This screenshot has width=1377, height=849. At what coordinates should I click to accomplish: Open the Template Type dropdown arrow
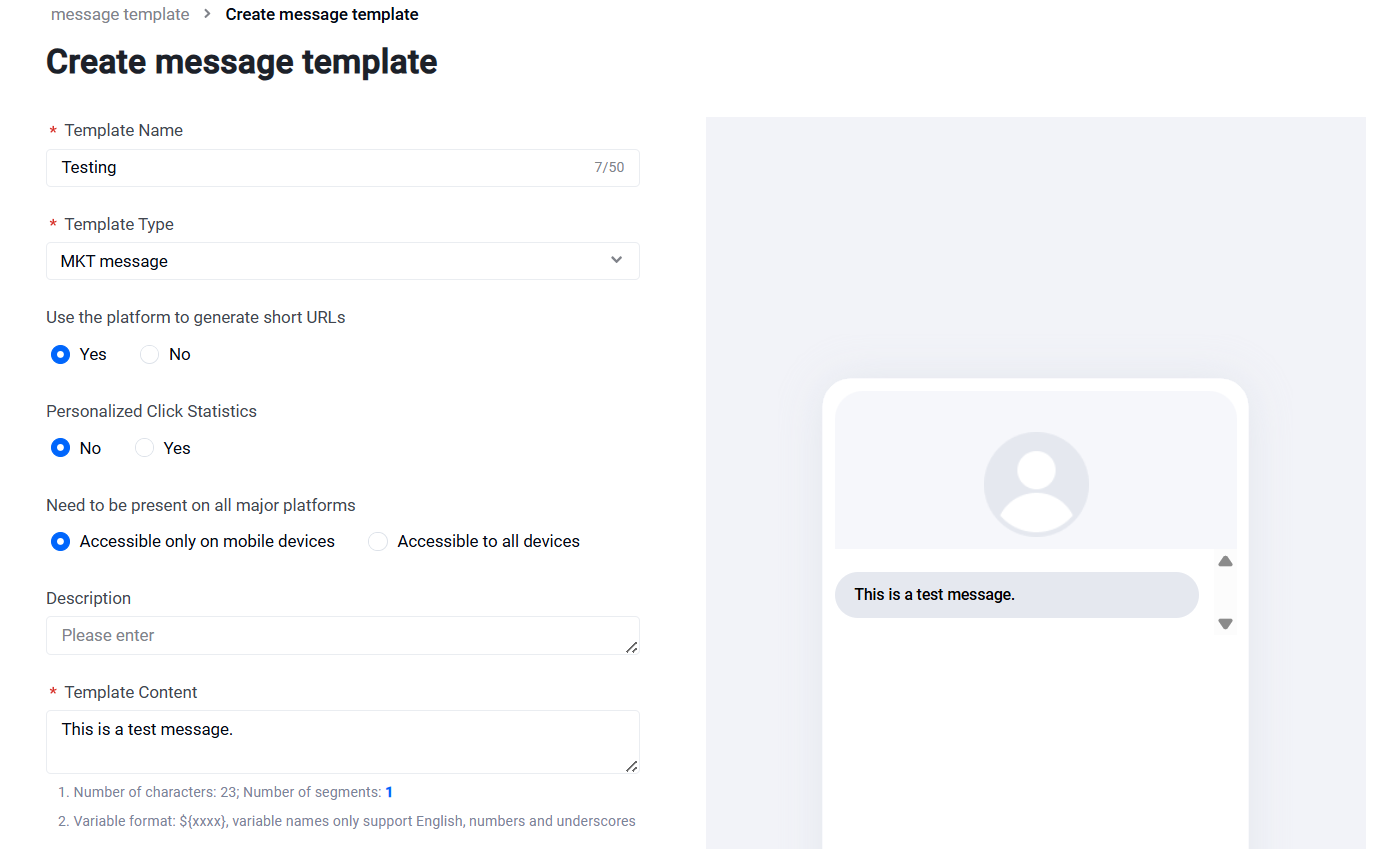(616, 260)
